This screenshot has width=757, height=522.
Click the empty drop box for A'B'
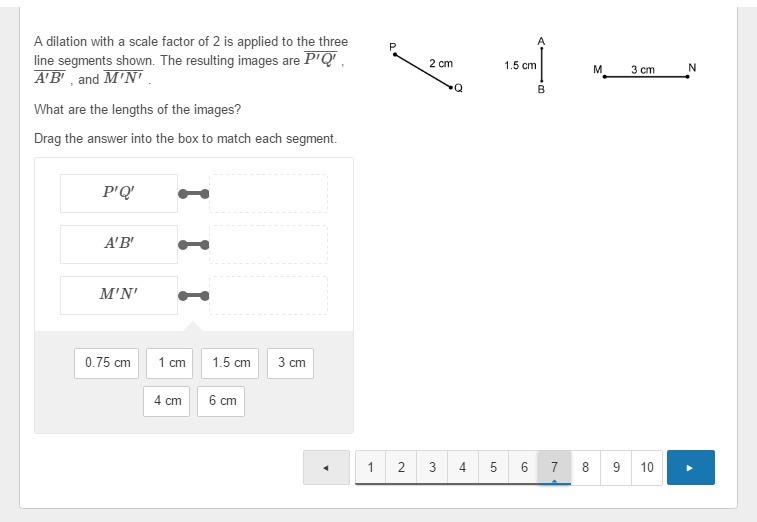coord(268,244)
